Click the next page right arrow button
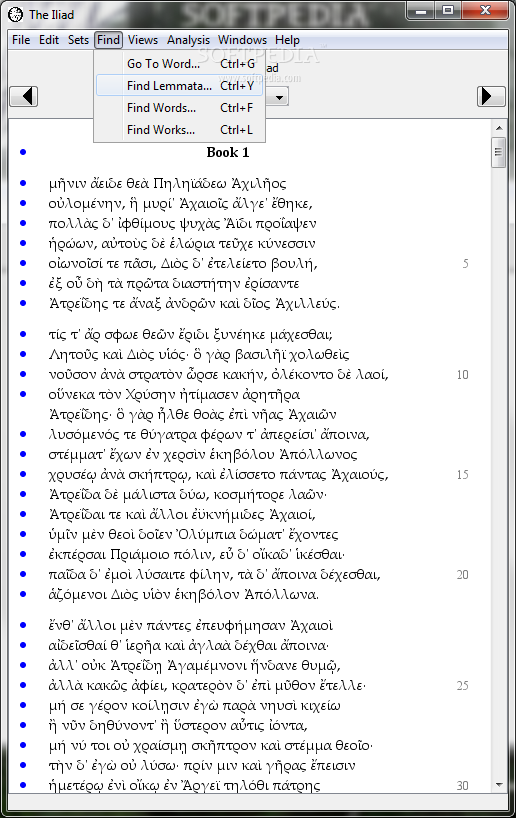The image size is (516, 818). (x=491, y=97)
